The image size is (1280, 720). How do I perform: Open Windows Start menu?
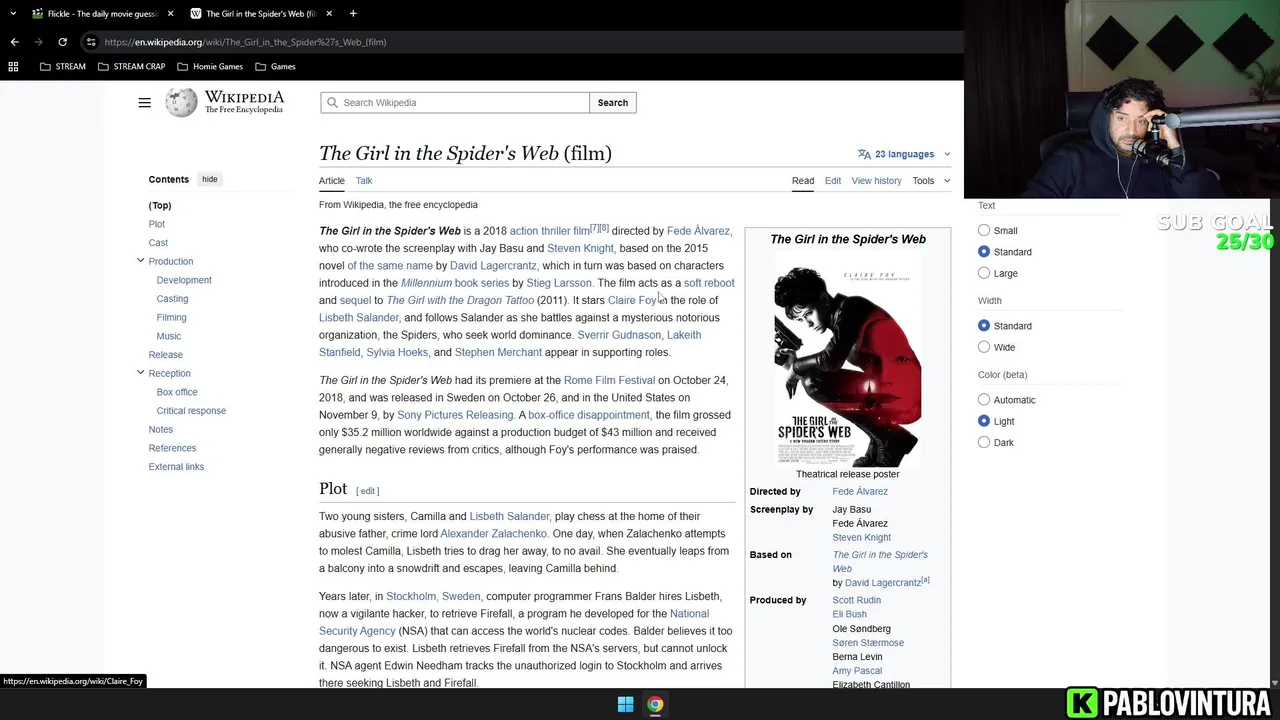(625, 704)
